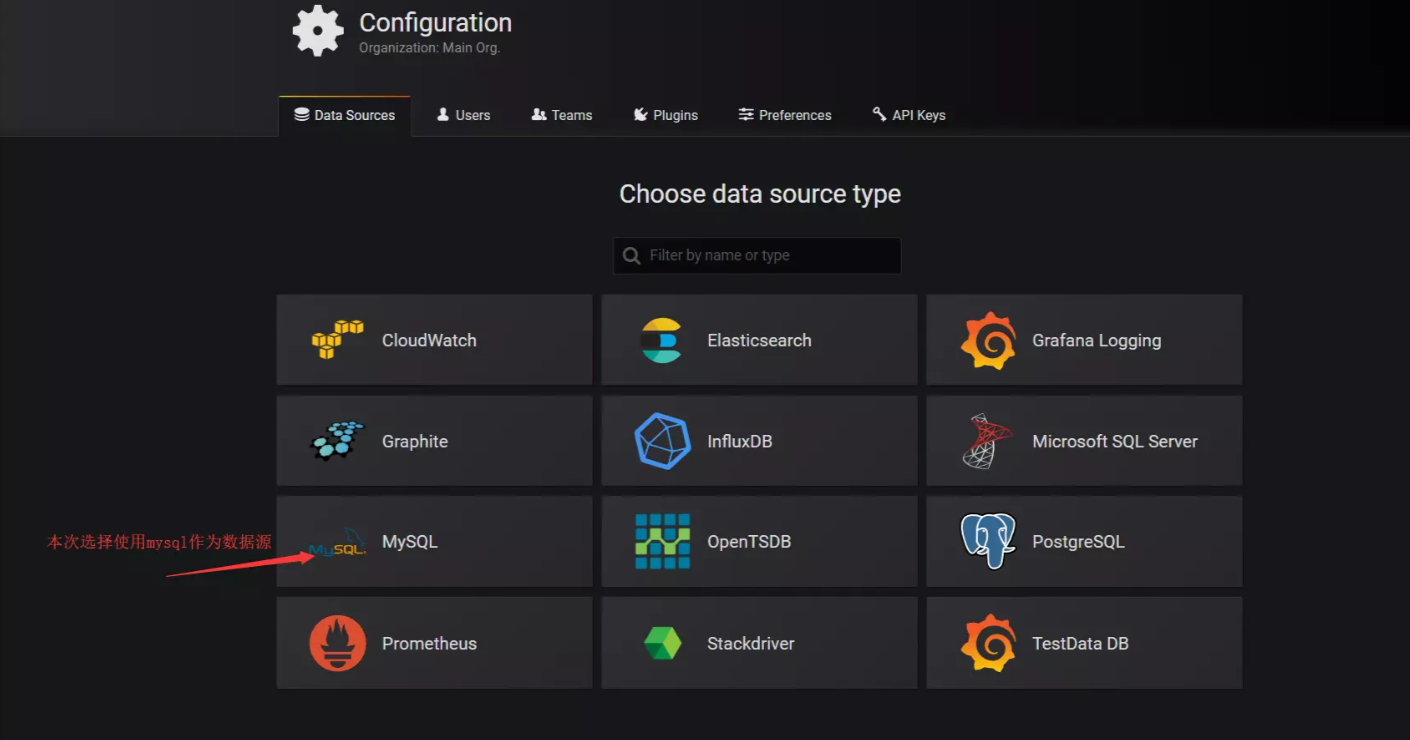Viewport: 1410px width, 740px height.
Task: Click the Prometheus torch icon
Action: (337, 643)
